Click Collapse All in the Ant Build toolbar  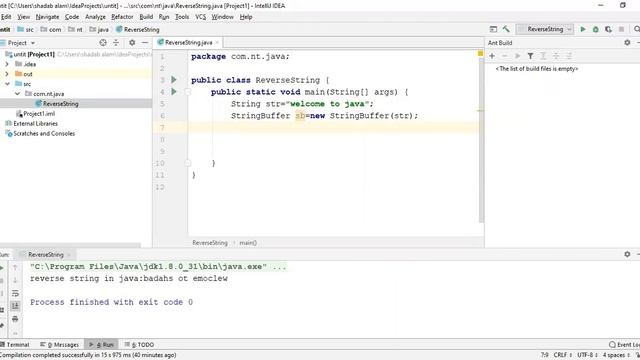click(556, 56)
